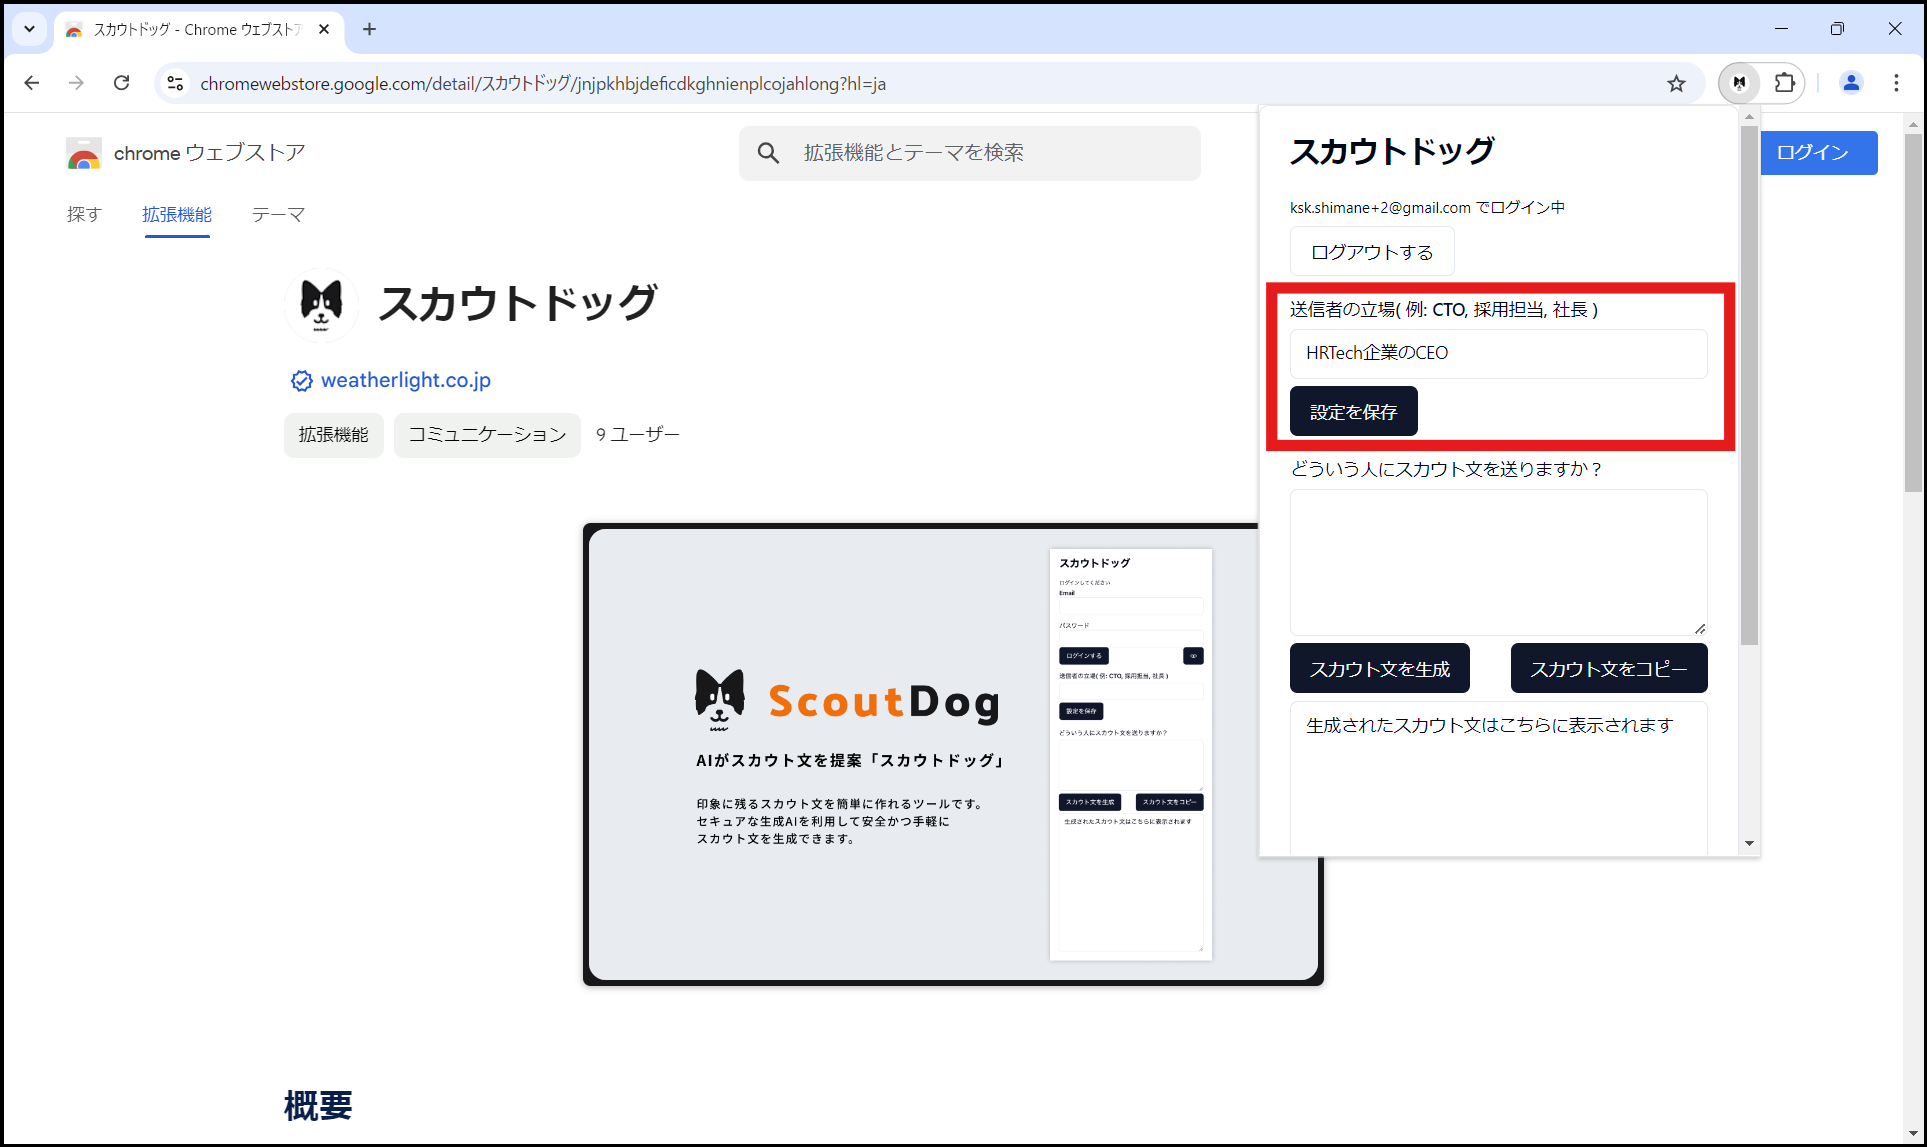Viewport: 1927px width, 1147px height.
Task: Click the 拡張機能 category chip
Action: [334, 435]
